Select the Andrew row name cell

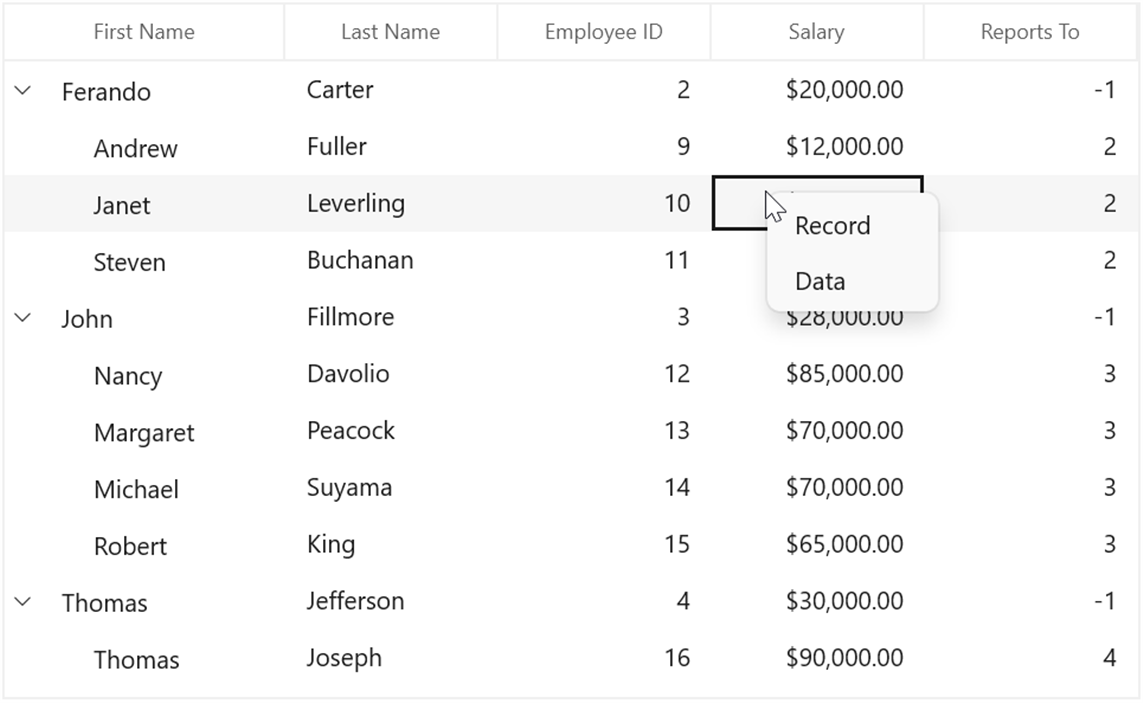pos(144,147)
